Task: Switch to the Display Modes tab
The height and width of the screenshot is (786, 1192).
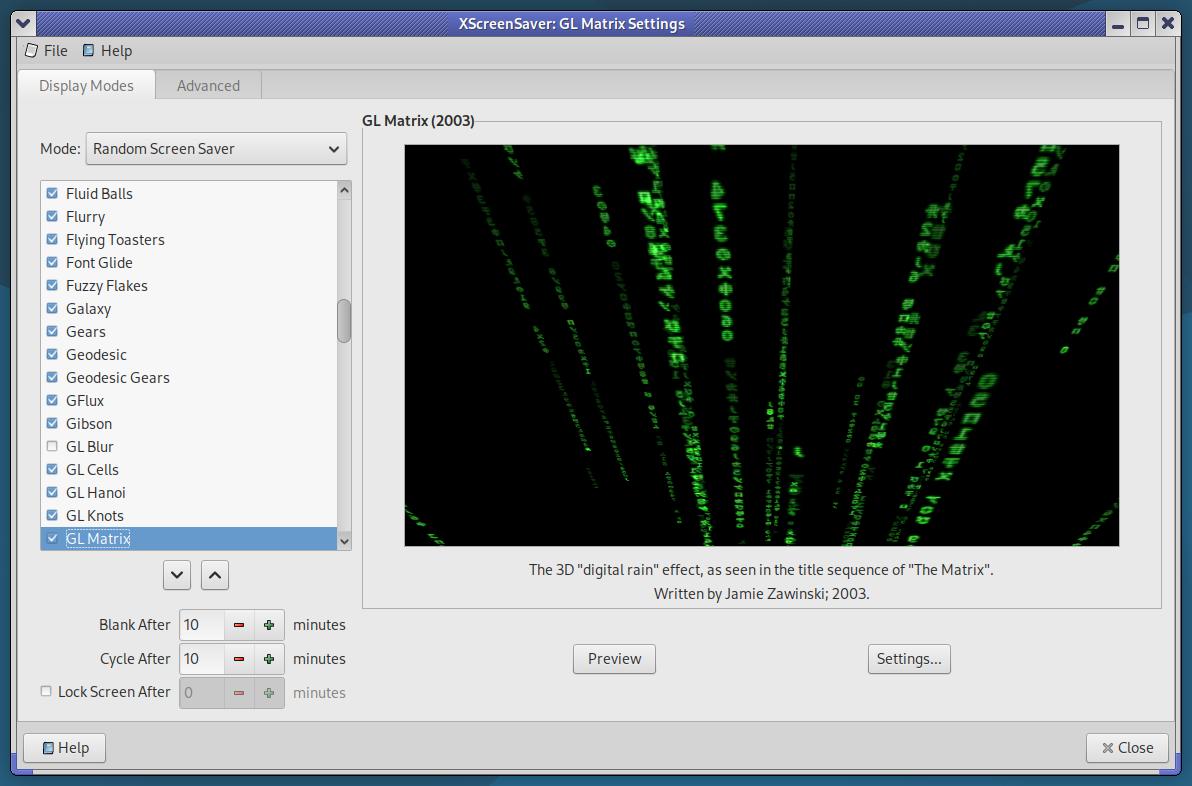Action: coord(87,86)
